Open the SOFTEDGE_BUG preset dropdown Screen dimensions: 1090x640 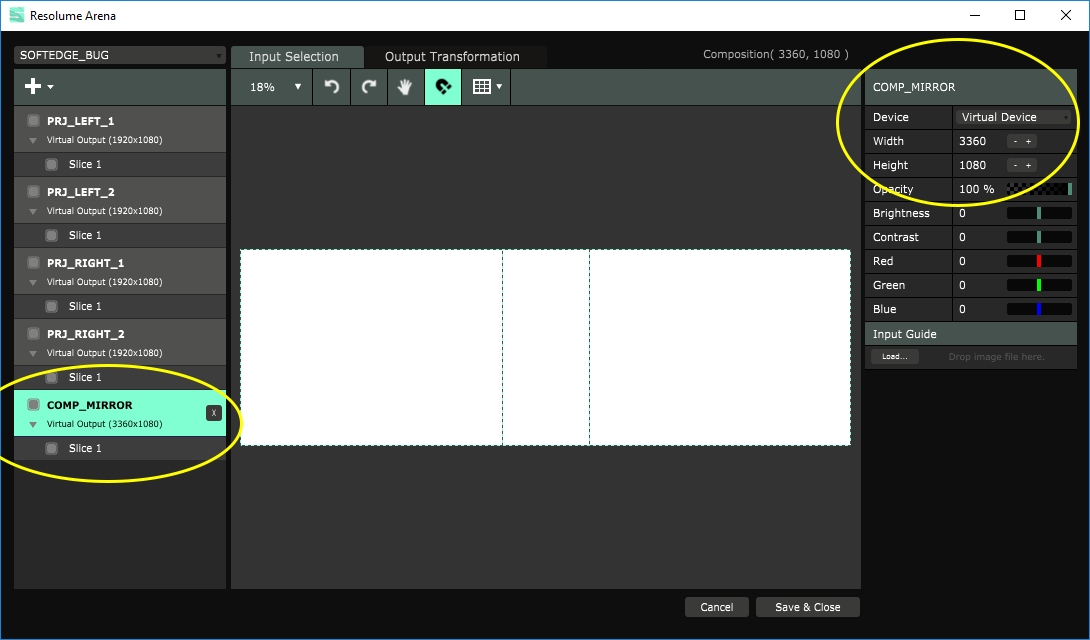coord(120,55)
